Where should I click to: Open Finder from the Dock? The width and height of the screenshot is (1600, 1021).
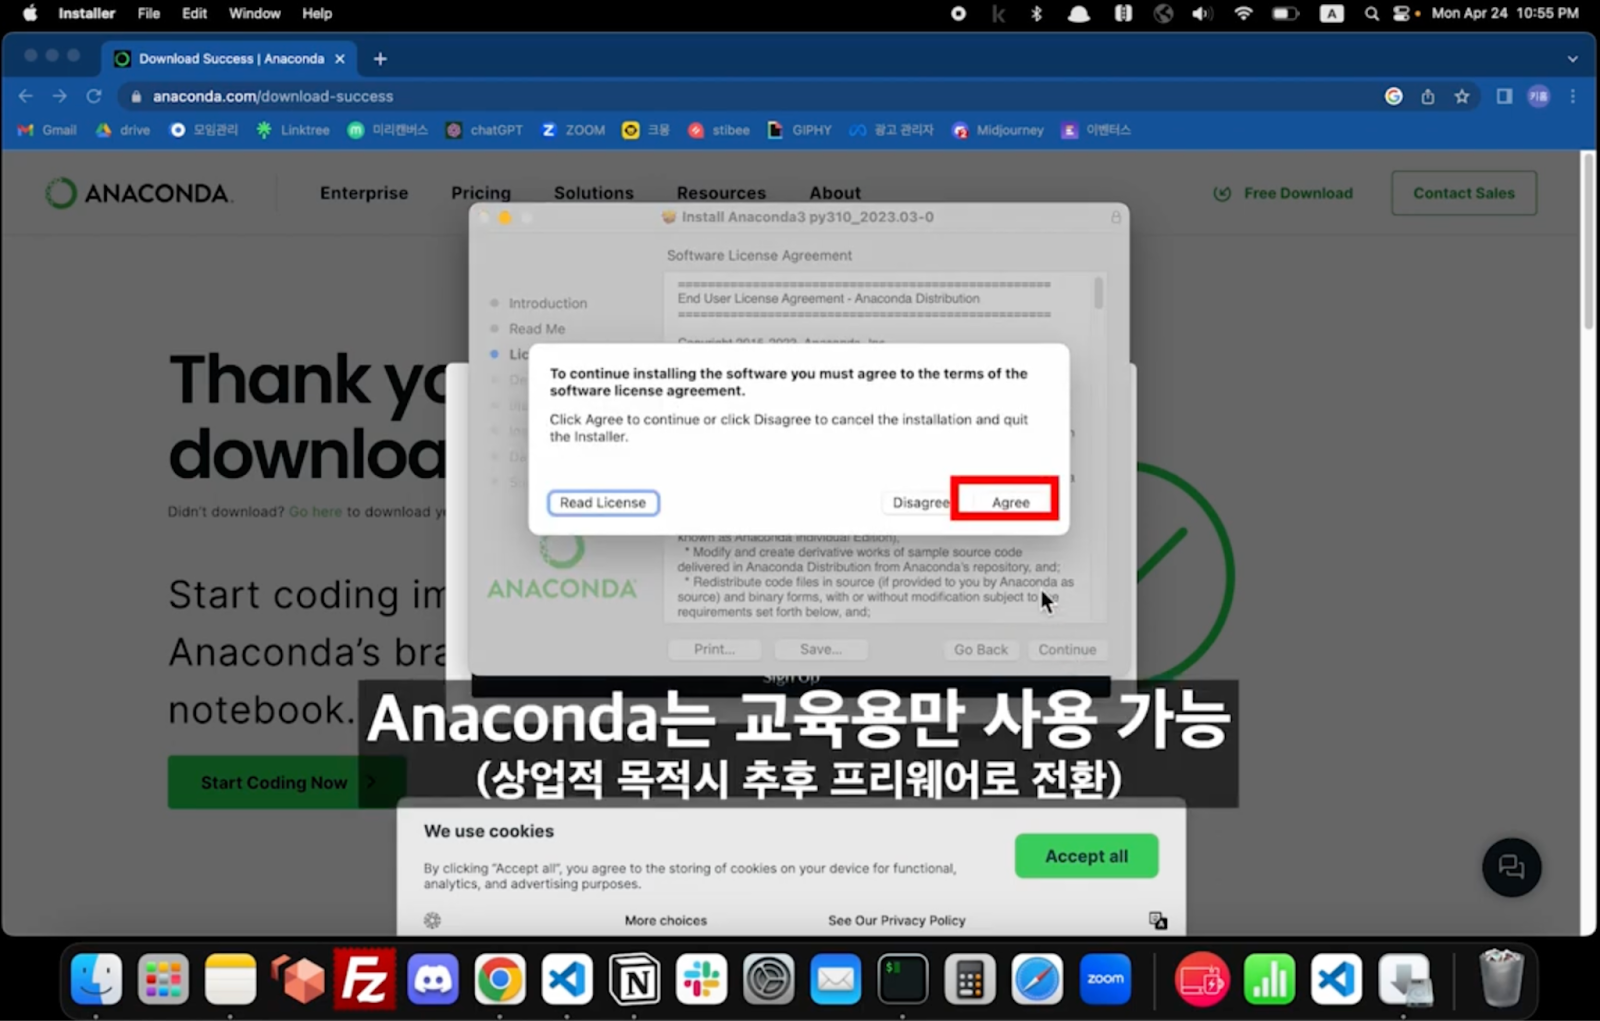click(x=97, y=978)
